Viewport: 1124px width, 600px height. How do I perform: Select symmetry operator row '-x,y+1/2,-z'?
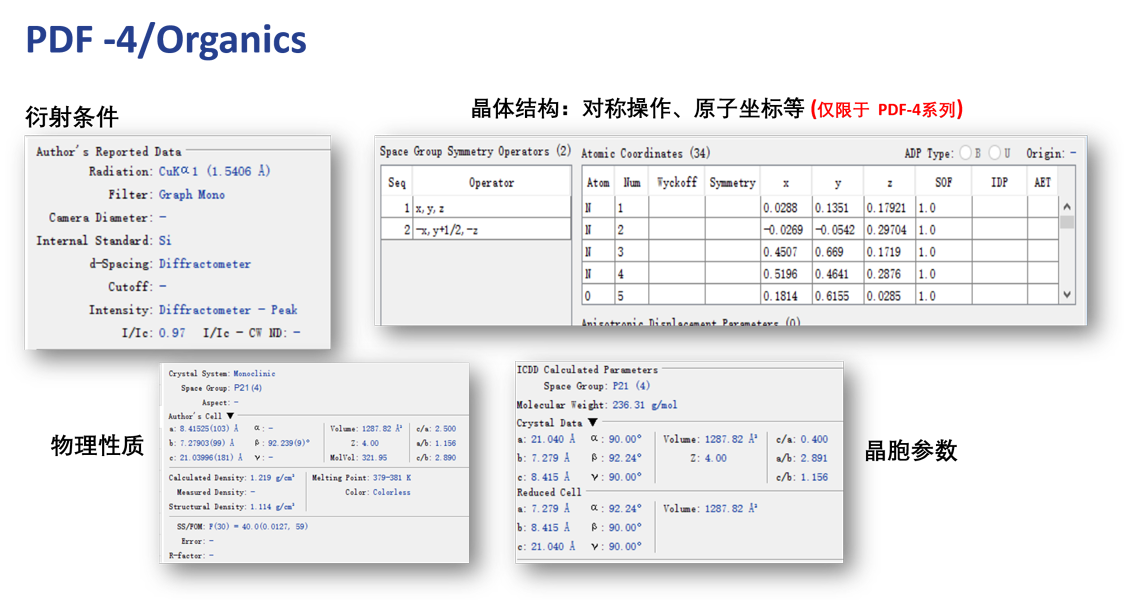(x=476, y=230)
